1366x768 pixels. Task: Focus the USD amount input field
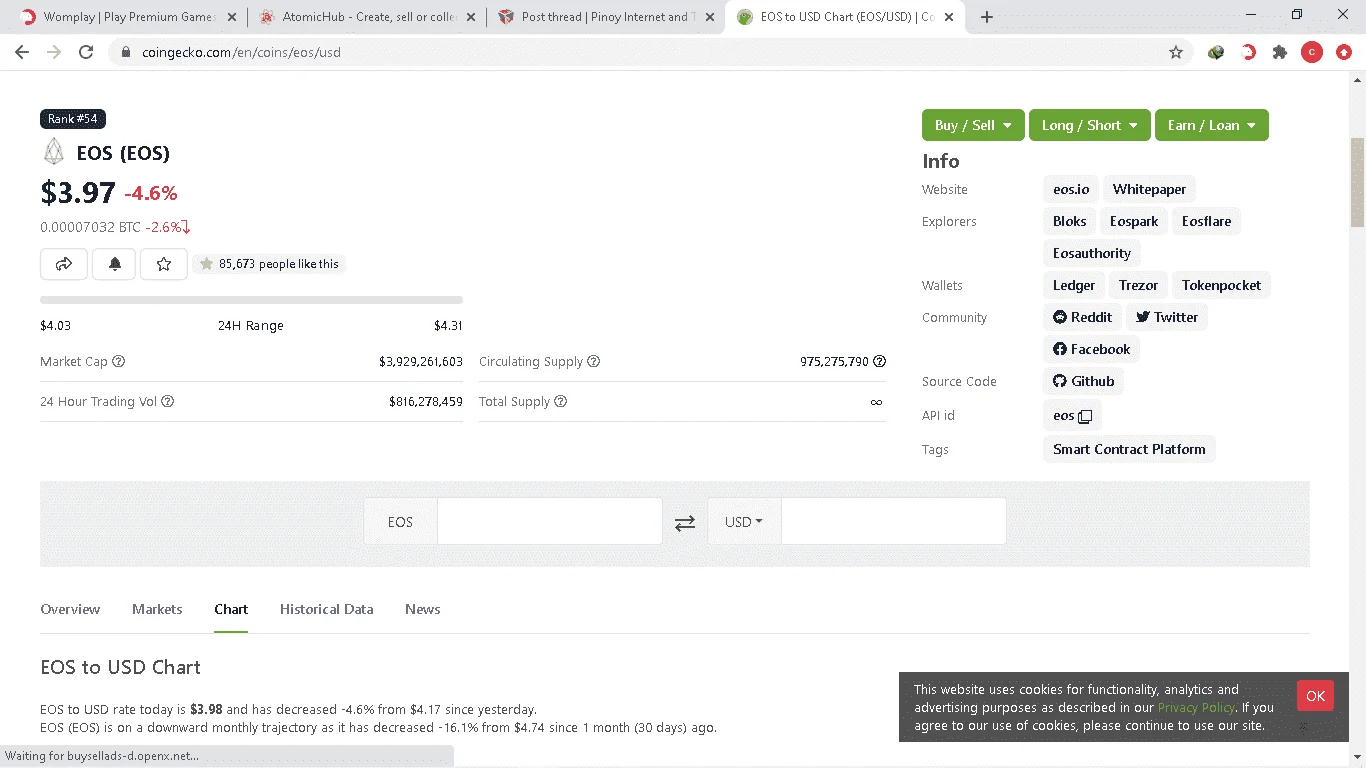[894, 521]
